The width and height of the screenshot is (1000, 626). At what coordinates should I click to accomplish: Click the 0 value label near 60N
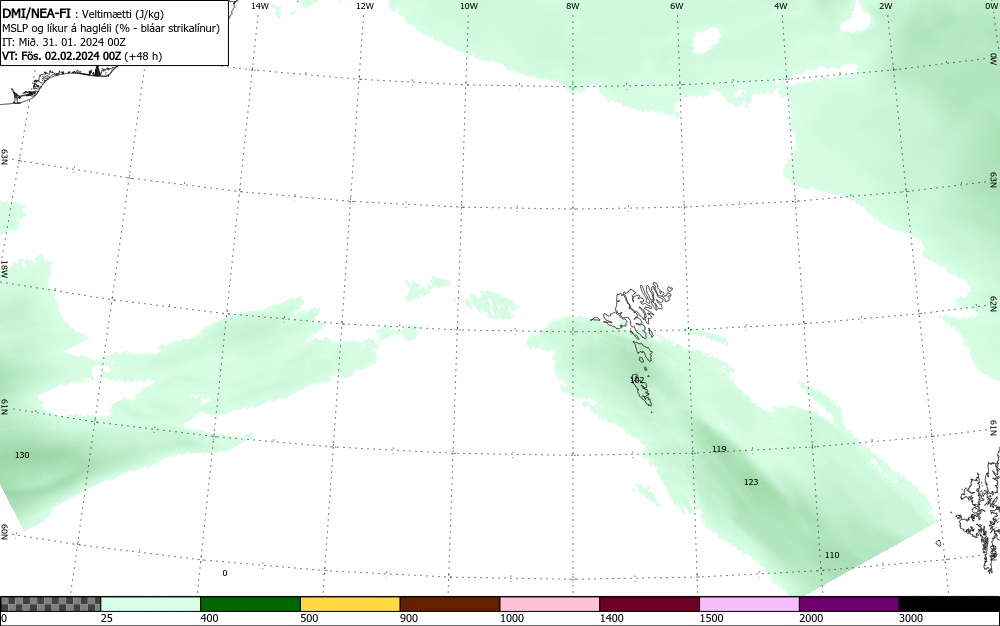(x=224, y=573)
